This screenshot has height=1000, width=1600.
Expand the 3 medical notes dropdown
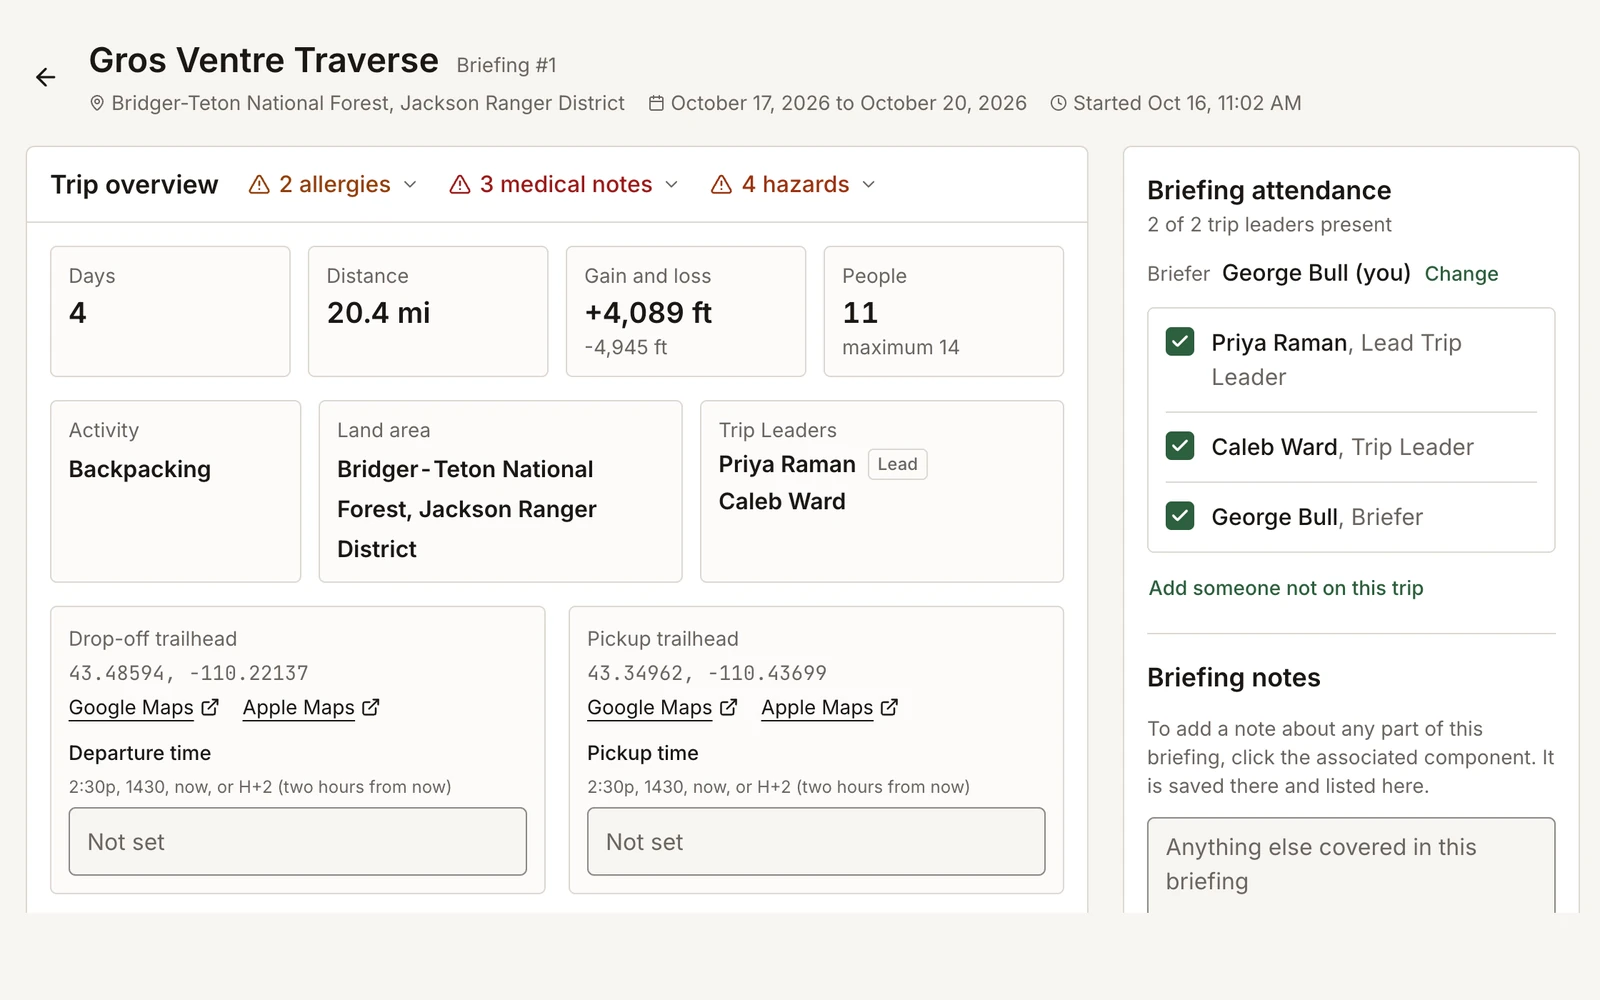tap(565, 185)
